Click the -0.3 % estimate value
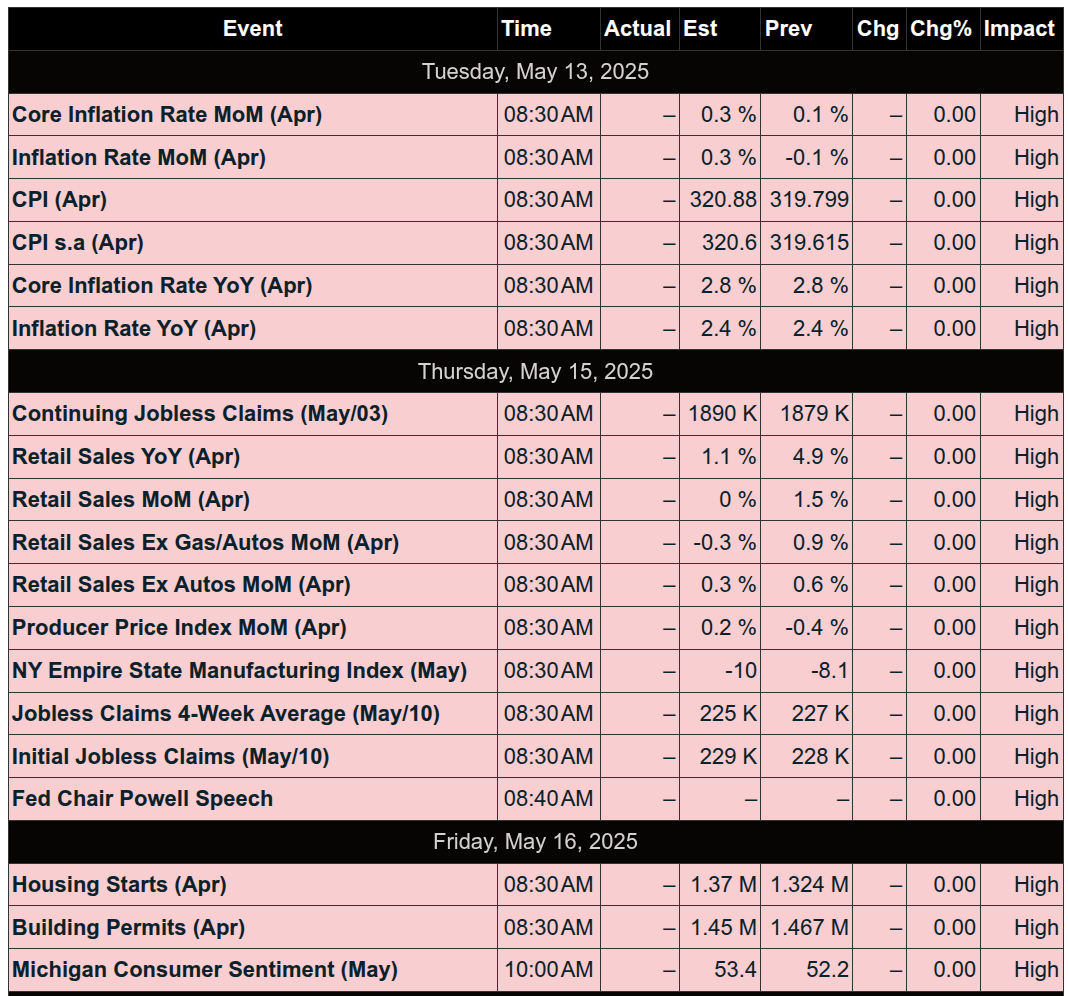 pyautogui.click(x=725, y=542)
